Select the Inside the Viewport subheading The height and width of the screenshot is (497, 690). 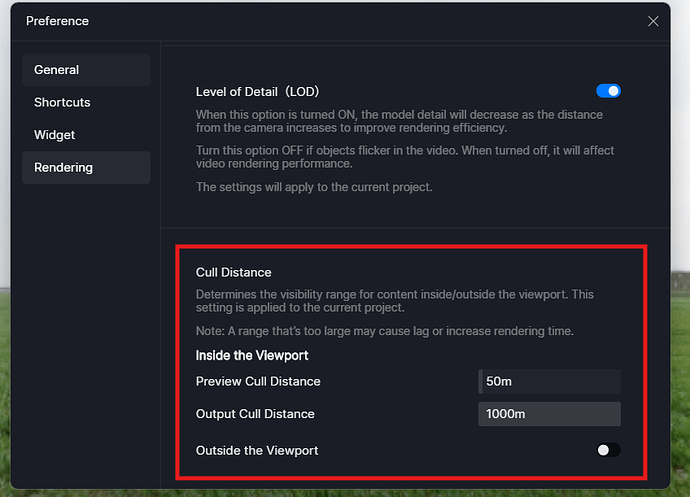[251, 355]
